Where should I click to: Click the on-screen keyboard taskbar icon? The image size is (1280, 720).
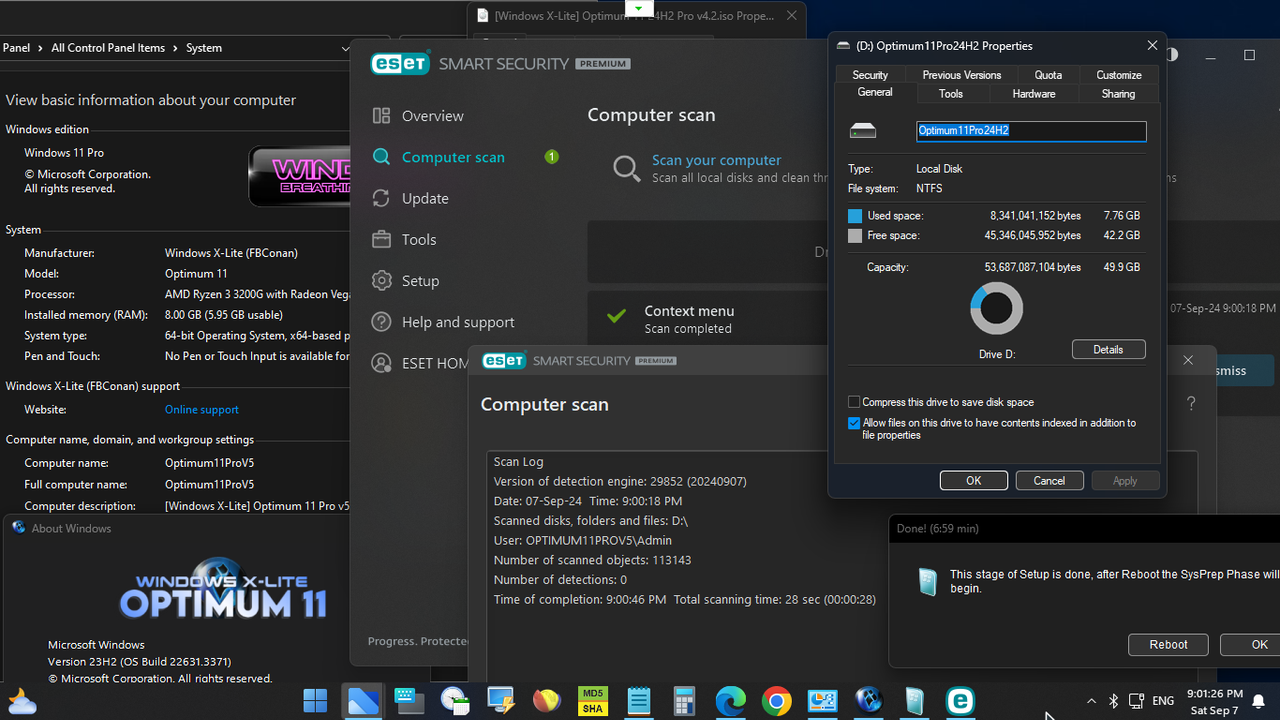click(x=408, y=701)
